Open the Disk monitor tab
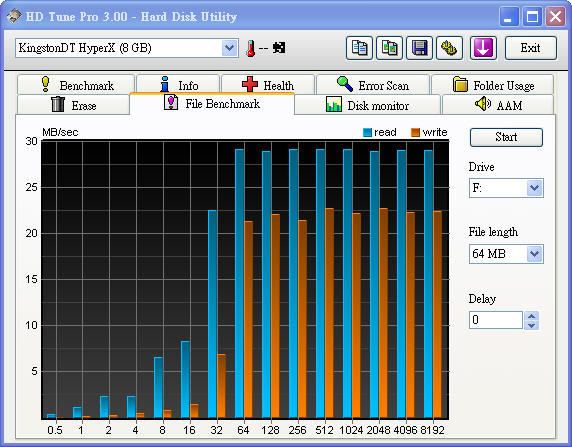572x447 pixels. [x=367, y=105]
